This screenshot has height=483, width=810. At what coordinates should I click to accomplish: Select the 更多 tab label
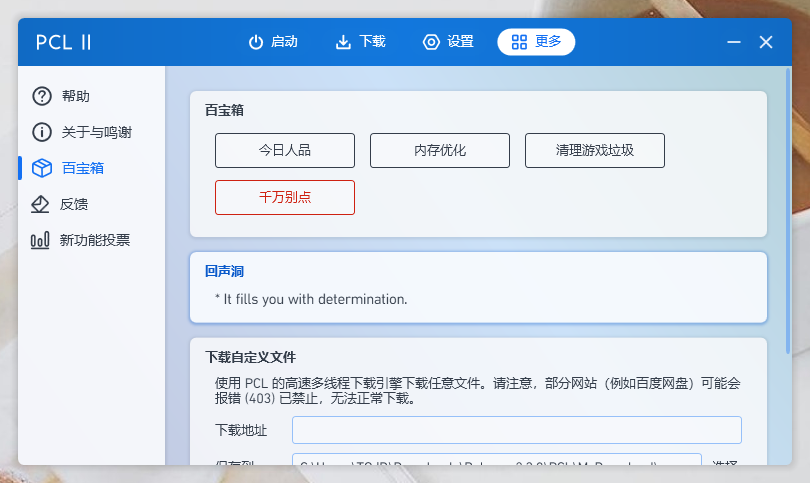tap(548, 41)
